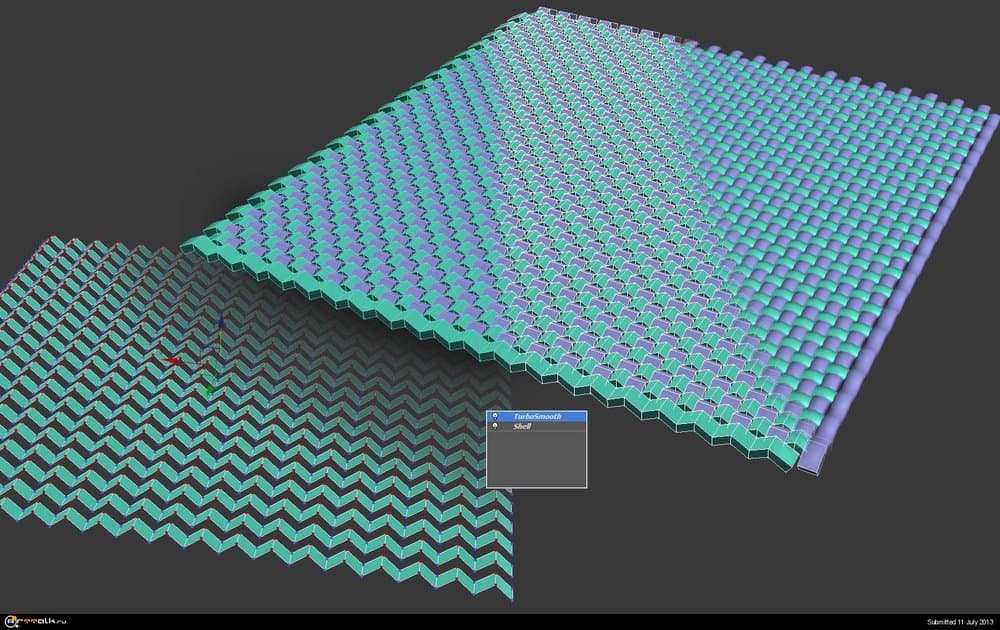Click the lavender end block at weave's bottom-right corner
This screenshot has height=630, width=1000.
816,457
